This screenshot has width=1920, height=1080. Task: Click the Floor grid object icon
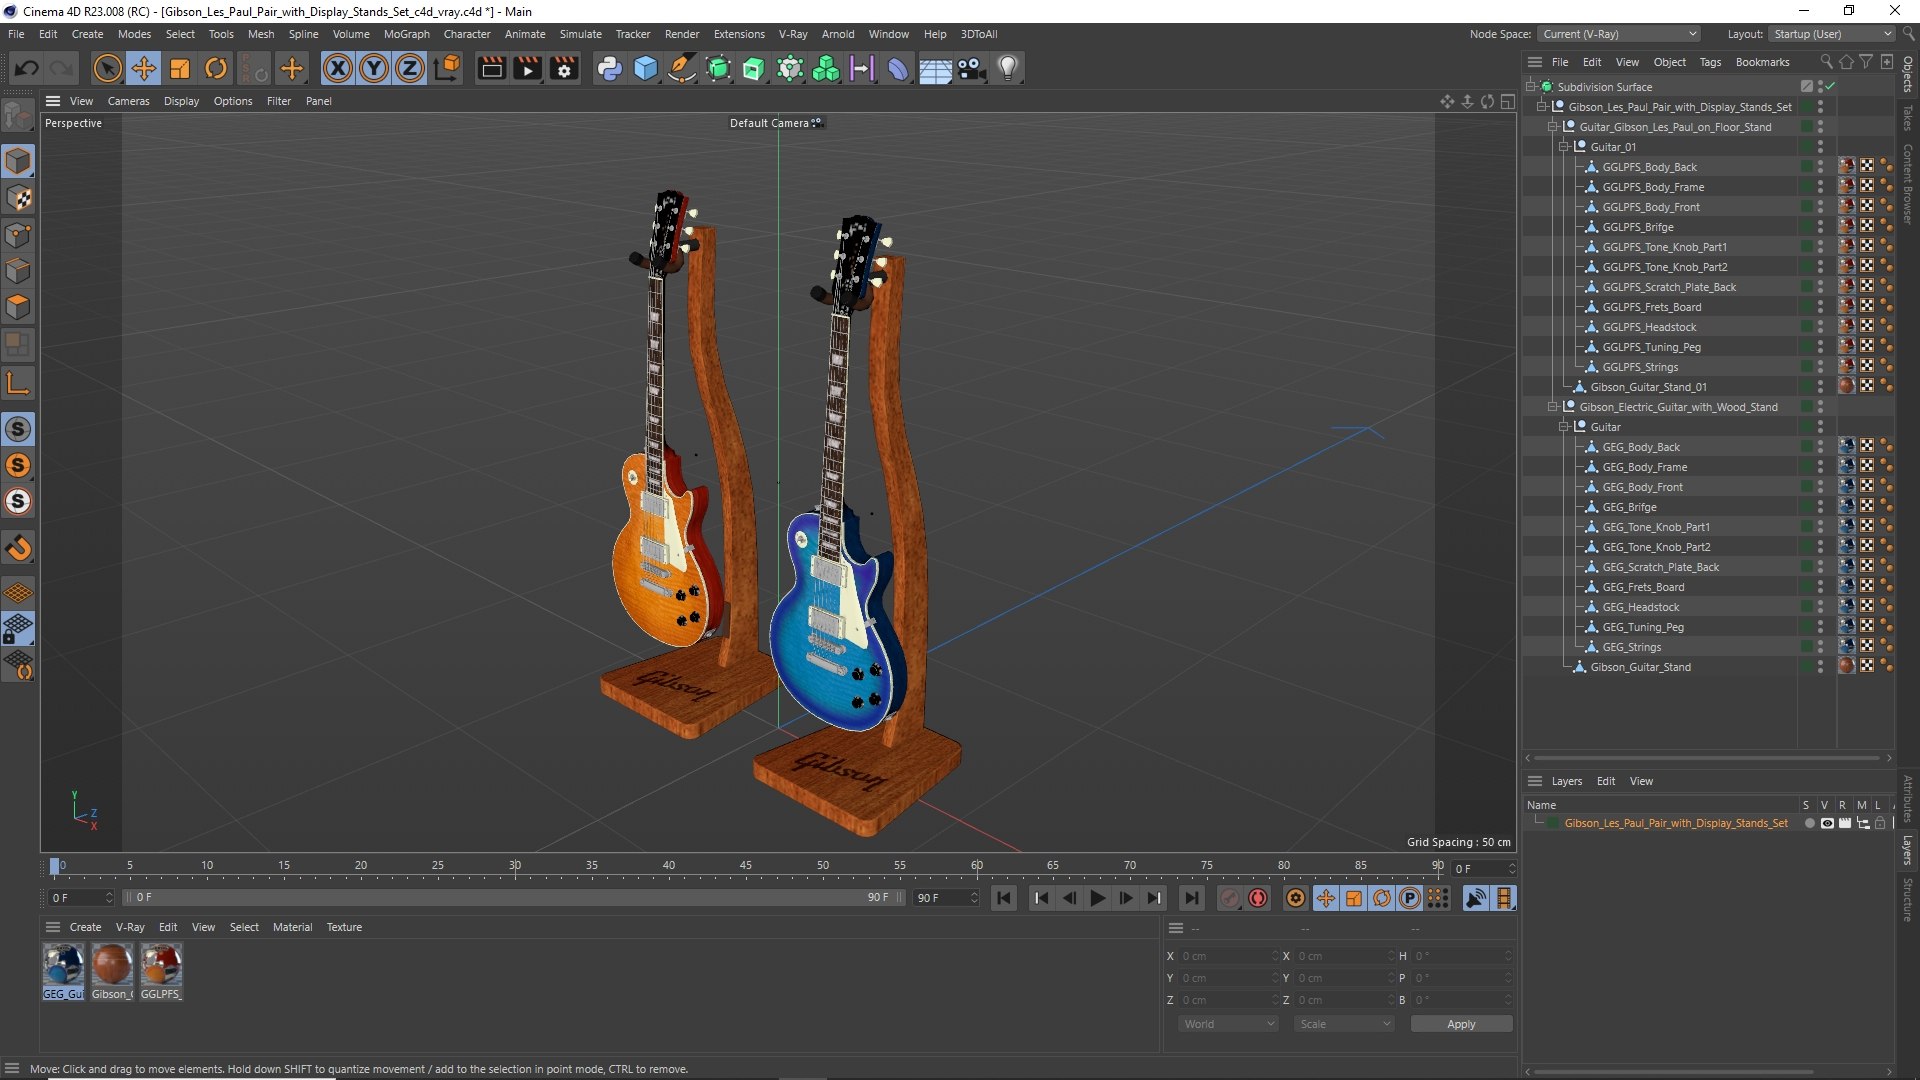click(935, 68)
